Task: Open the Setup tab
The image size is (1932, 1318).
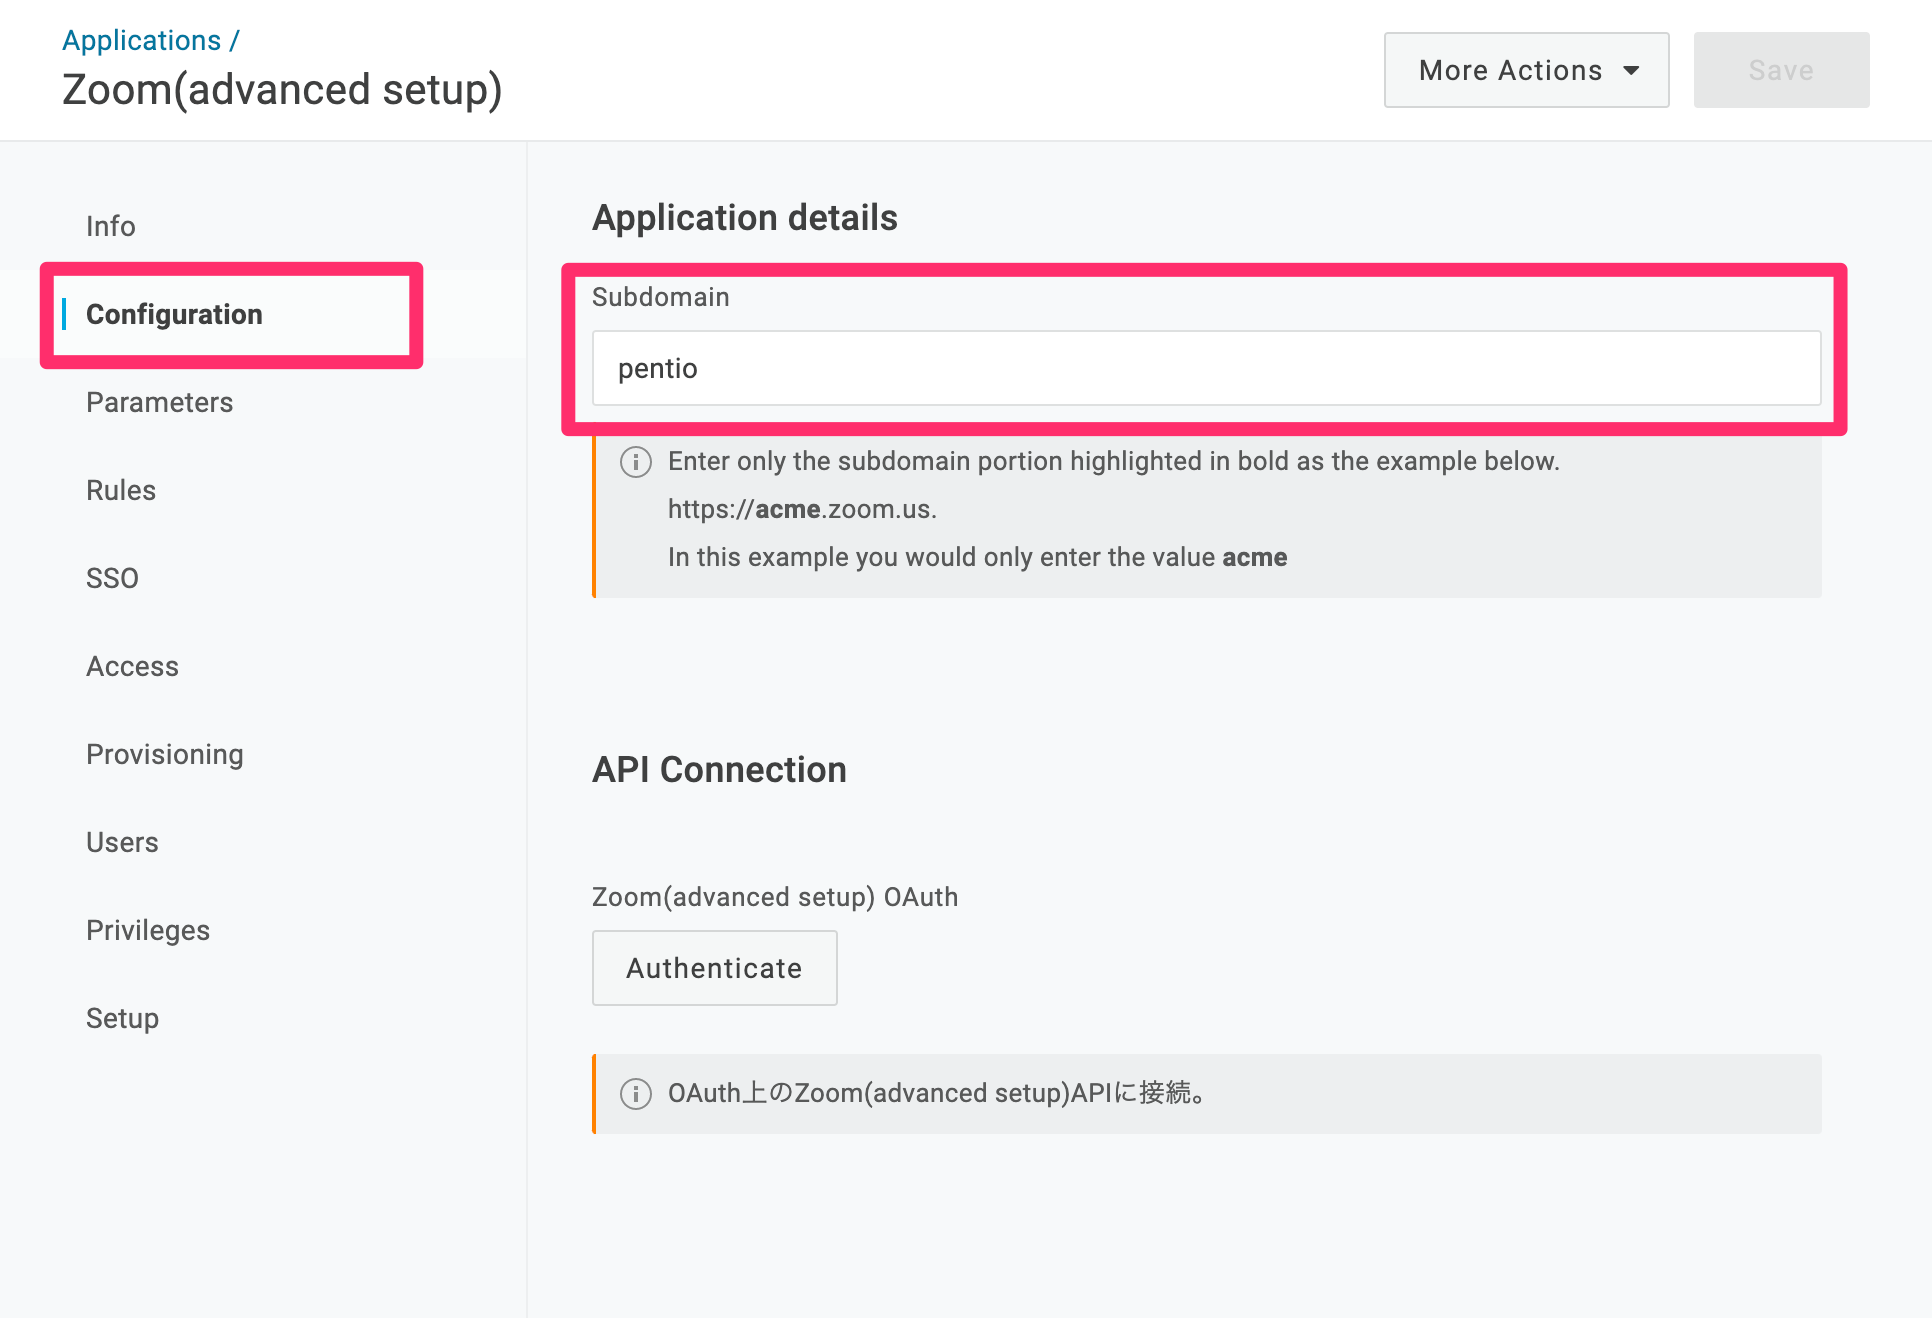Action: [122, 1018]
